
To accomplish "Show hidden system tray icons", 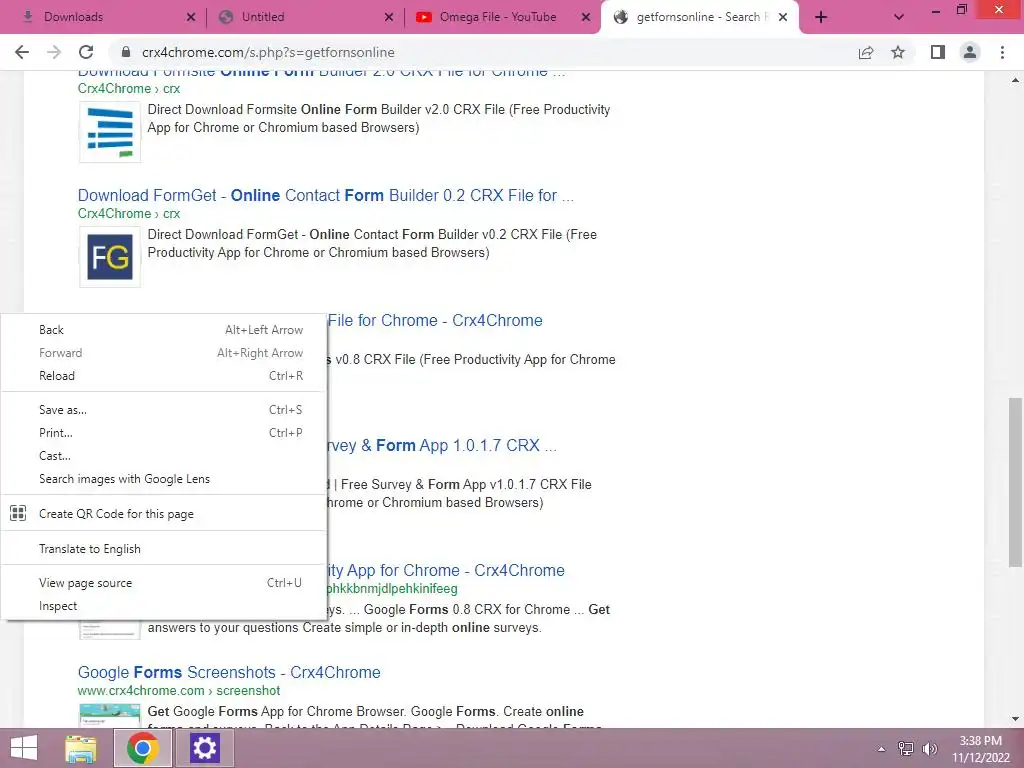I will (x=881, y=749).
